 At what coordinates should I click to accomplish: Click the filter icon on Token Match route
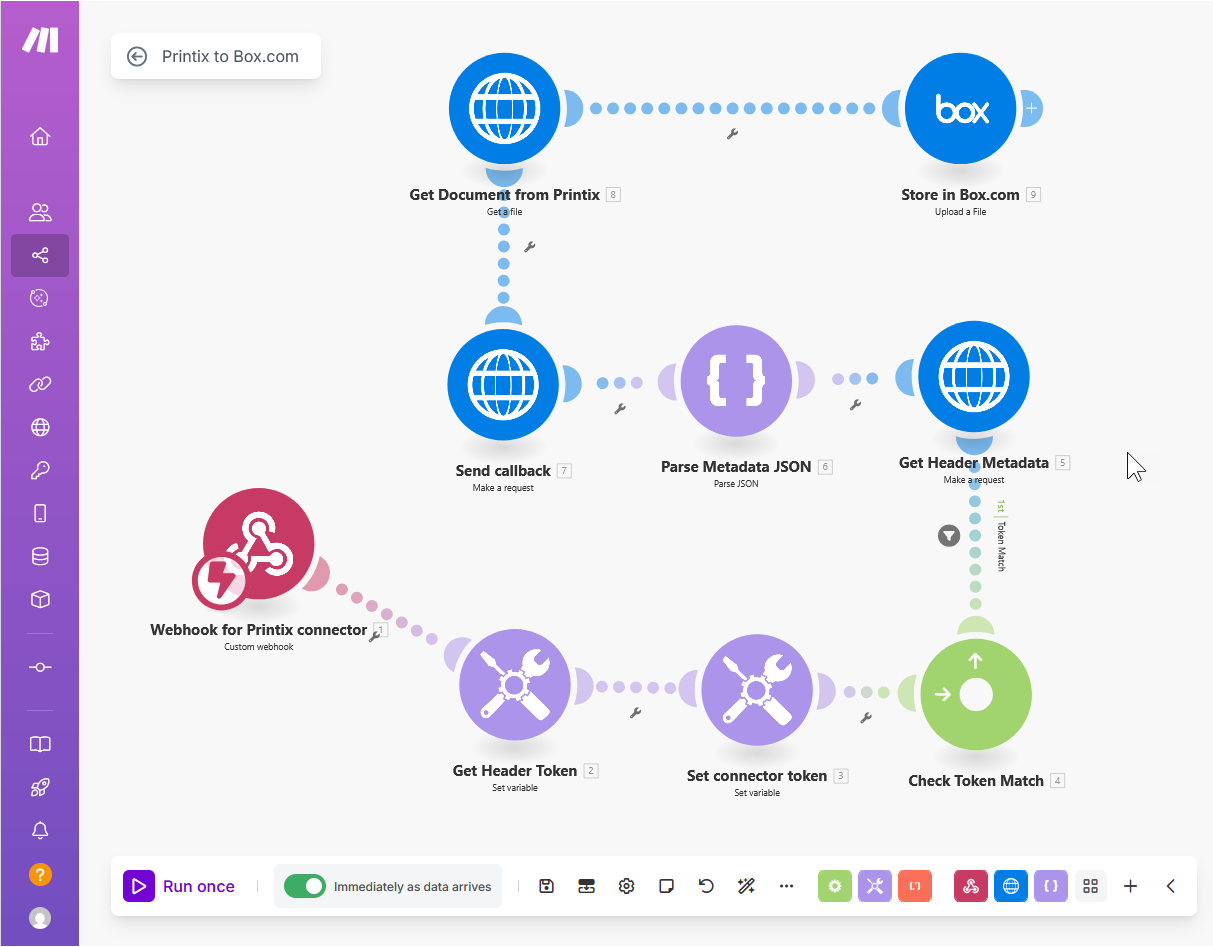(948, 536)
